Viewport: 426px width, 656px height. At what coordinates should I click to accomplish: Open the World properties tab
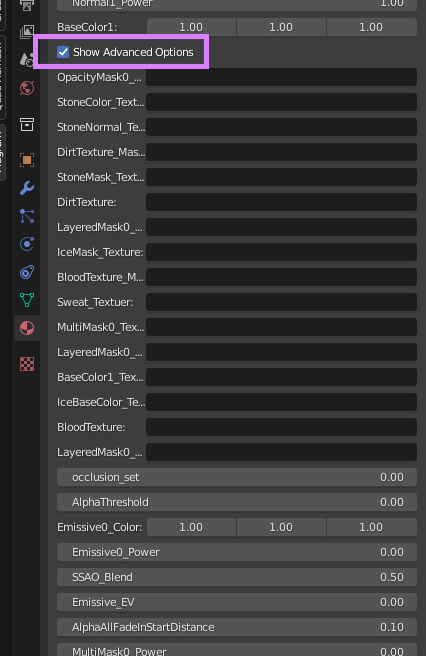(27, 88)
